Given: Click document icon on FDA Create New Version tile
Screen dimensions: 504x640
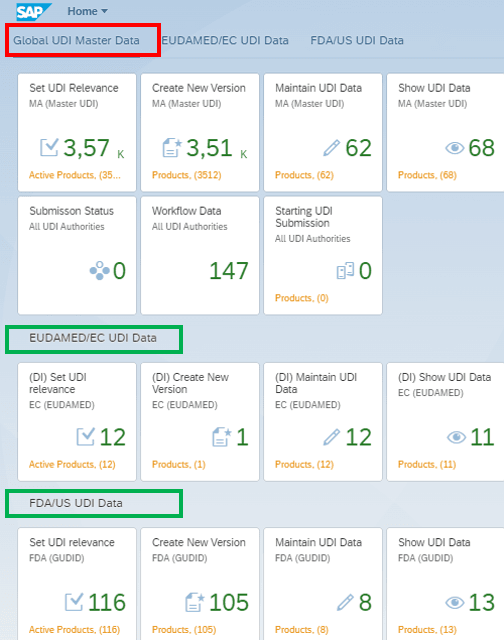Looking at the screenshot, I should 194,602.
